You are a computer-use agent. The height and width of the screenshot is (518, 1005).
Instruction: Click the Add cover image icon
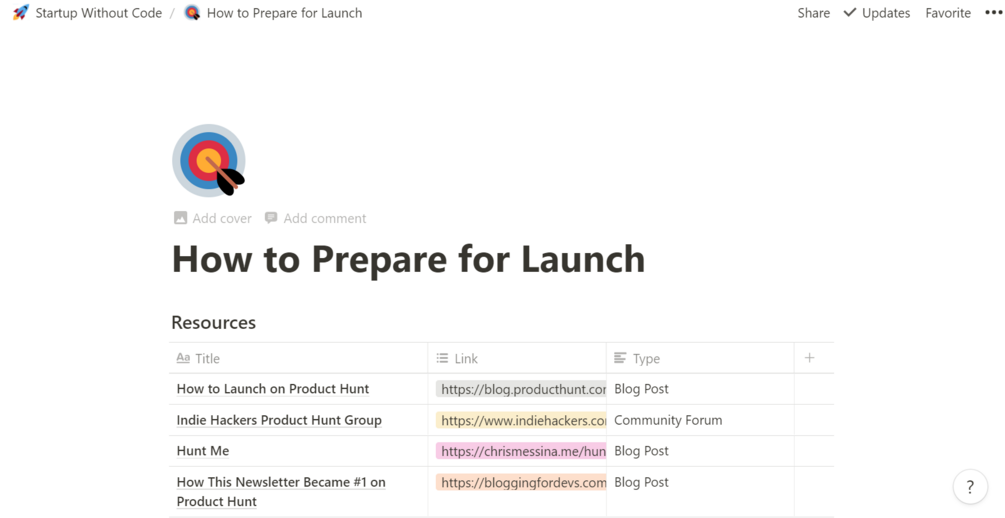coord(181,218)
